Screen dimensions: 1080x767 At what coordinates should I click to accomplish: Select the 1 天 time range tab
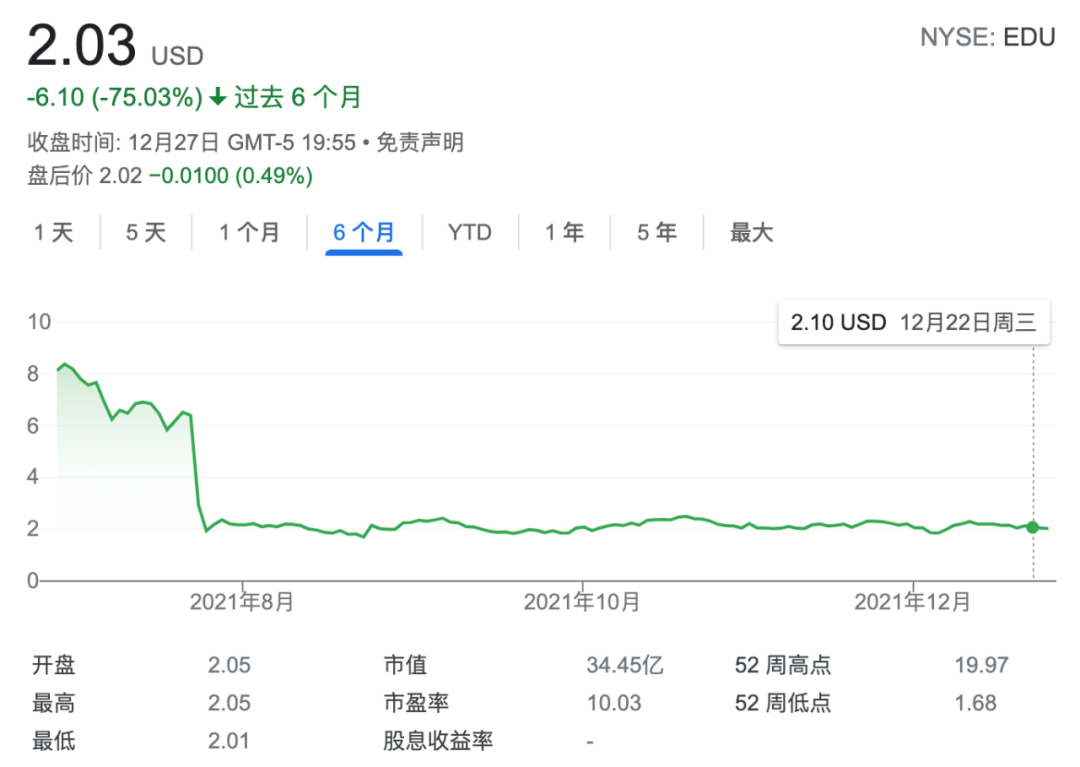(x=54, y=233)
